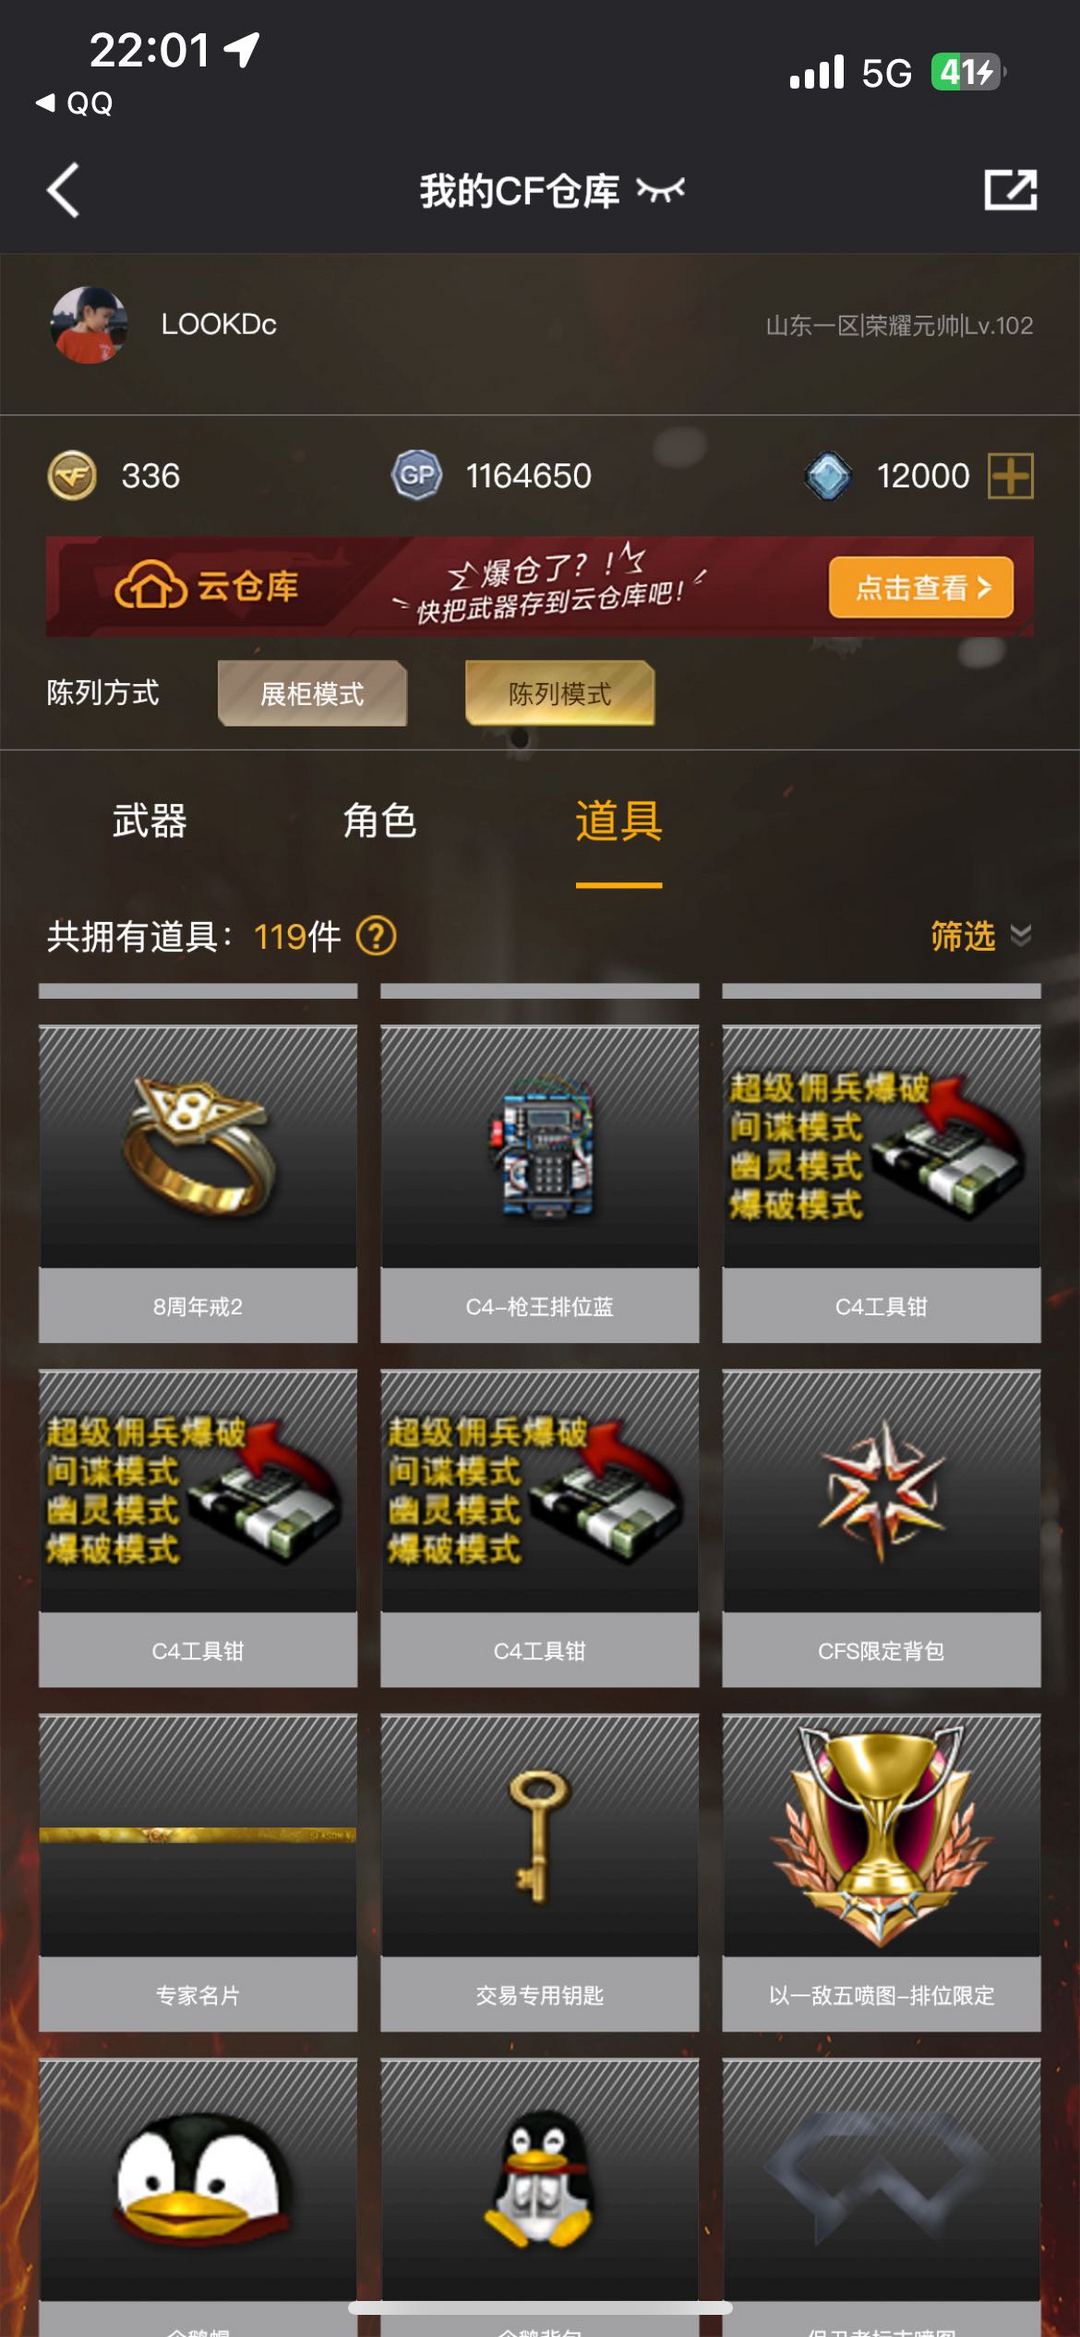Return to QQ via status bar link
This screenshot has height=2337, width=1080.
[75, 103]
